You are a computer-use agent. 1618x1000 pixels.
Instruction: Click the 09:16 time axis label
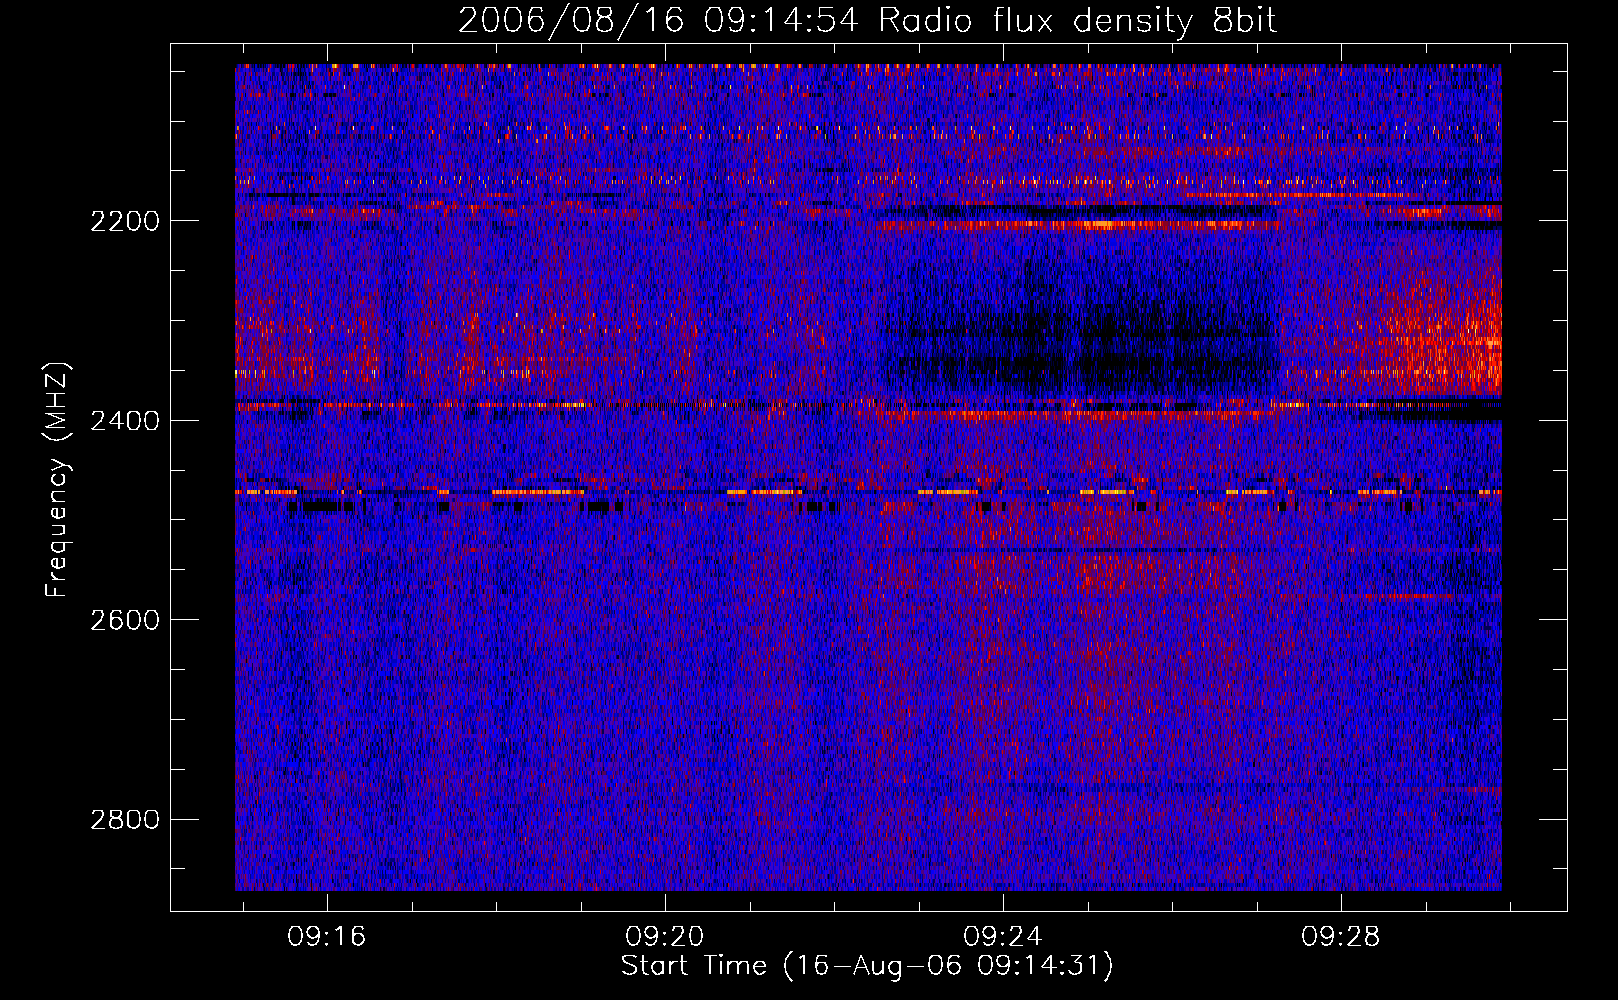326,937
